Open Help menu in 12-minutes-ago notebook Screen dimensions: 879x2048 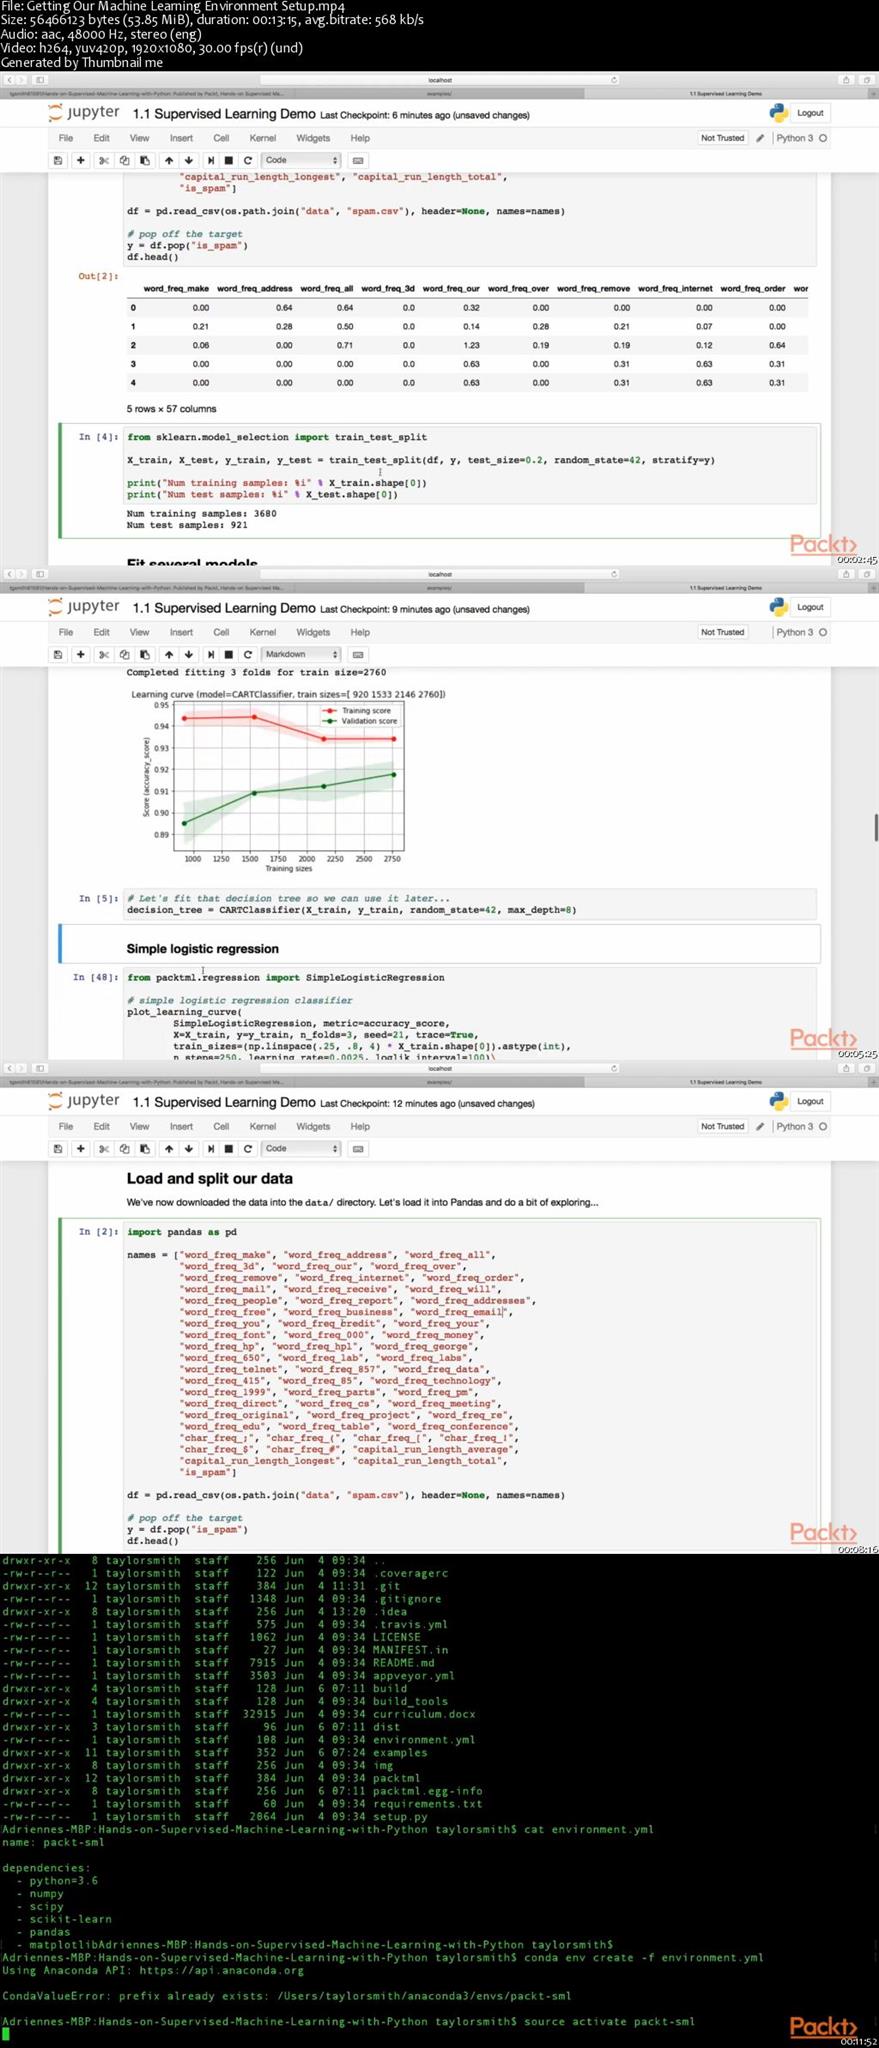coord(360,1126)
